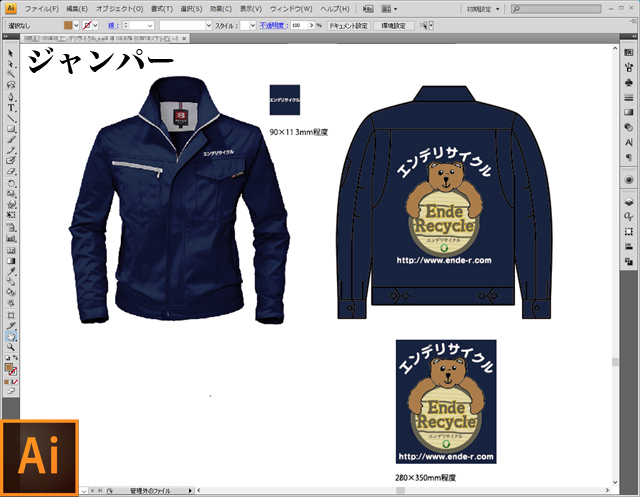Pick the Free Transform tool
640x497 pixels.
click(11, 215)
